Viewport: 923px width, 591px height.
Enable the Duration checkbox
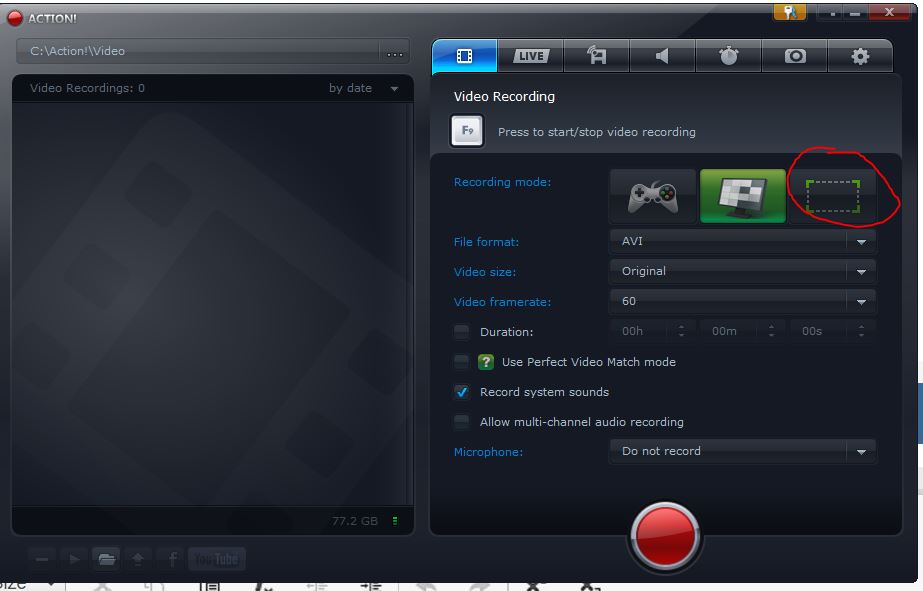[461, 332]
